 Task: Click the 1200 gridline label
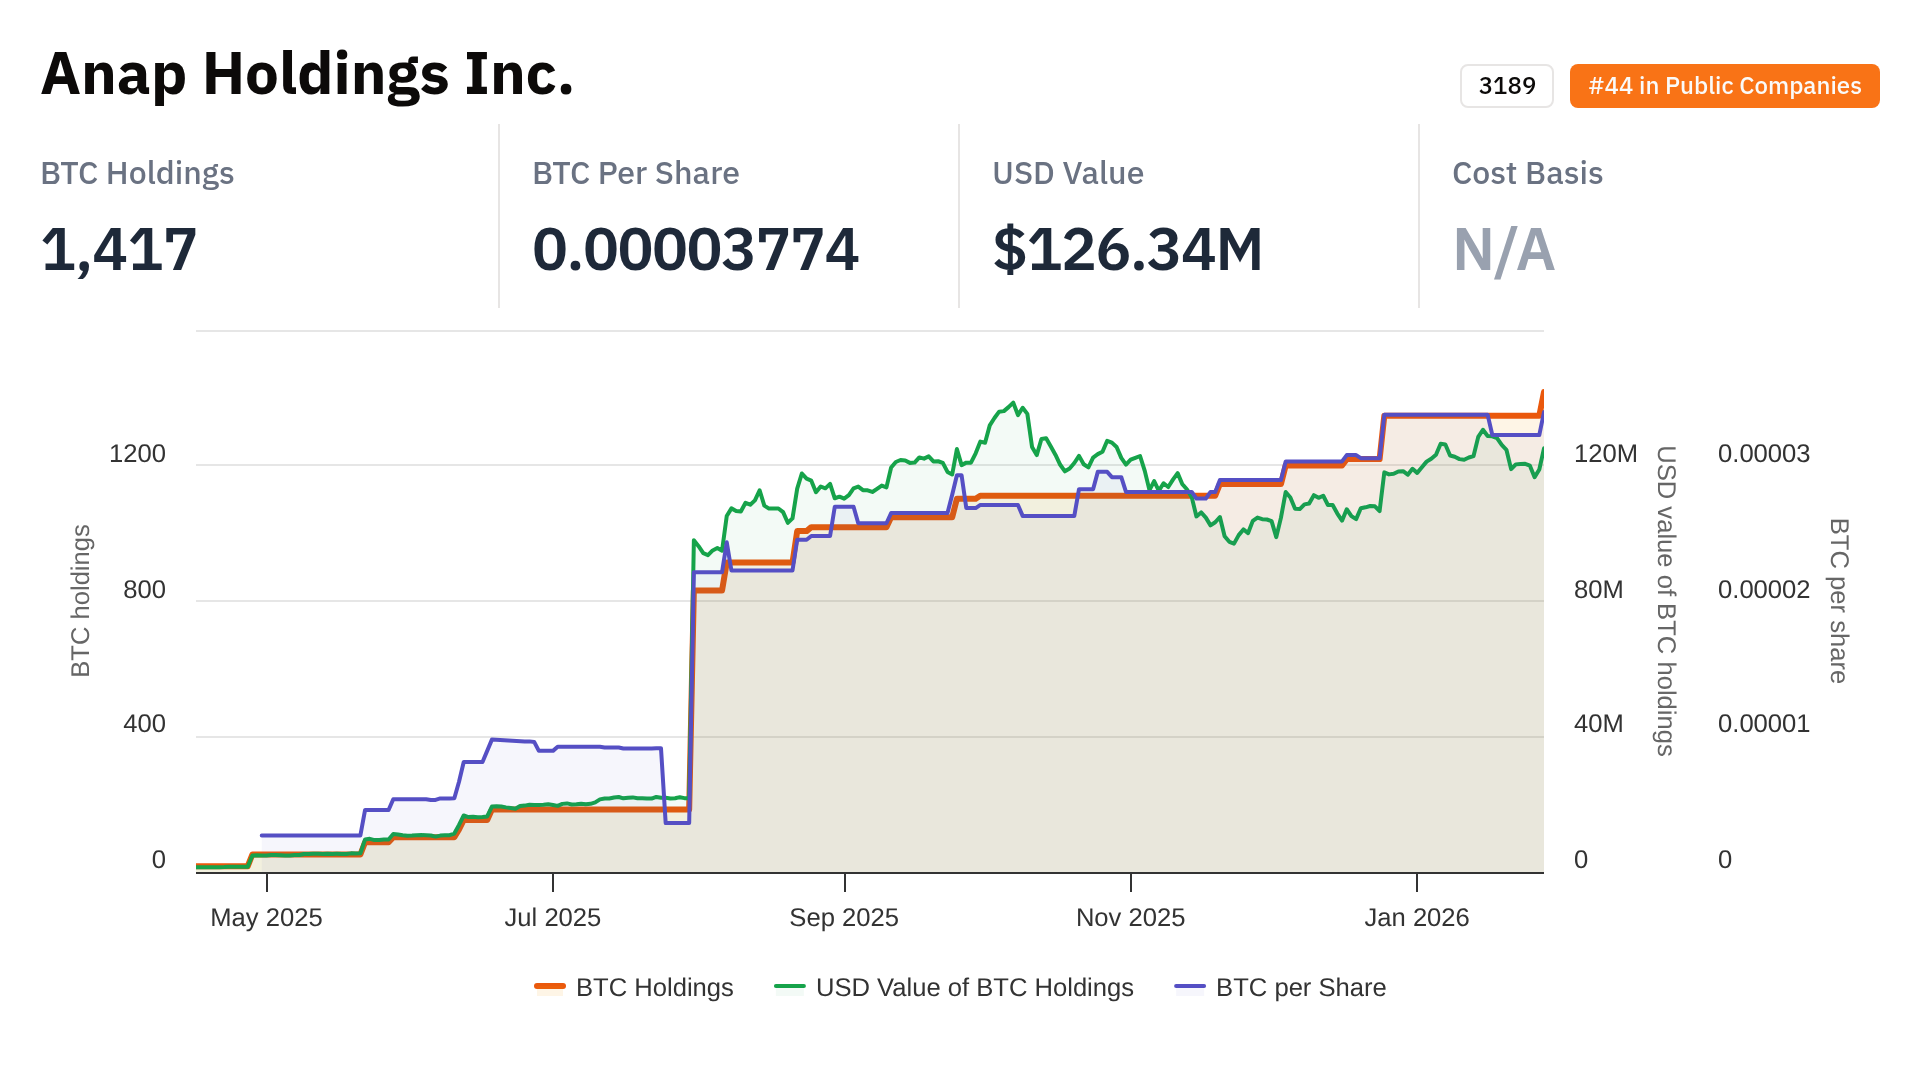coord(137,454)
